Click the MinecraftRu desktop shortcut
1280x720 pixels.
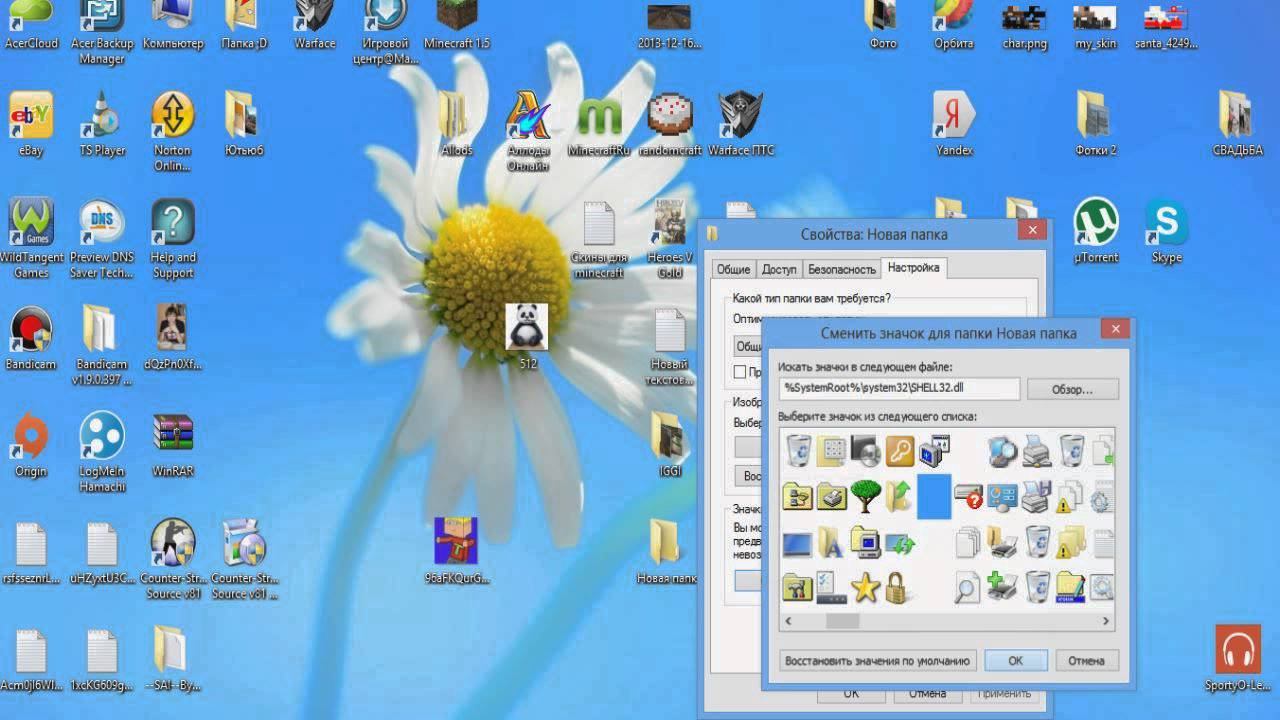[599, 123]
